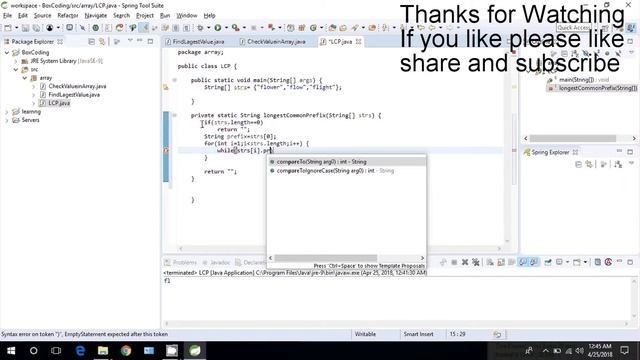Toggle Mark Occurrences in main toolbar
Image resolution: width=640 pixels, height=360 pixels.
(144, 28)
